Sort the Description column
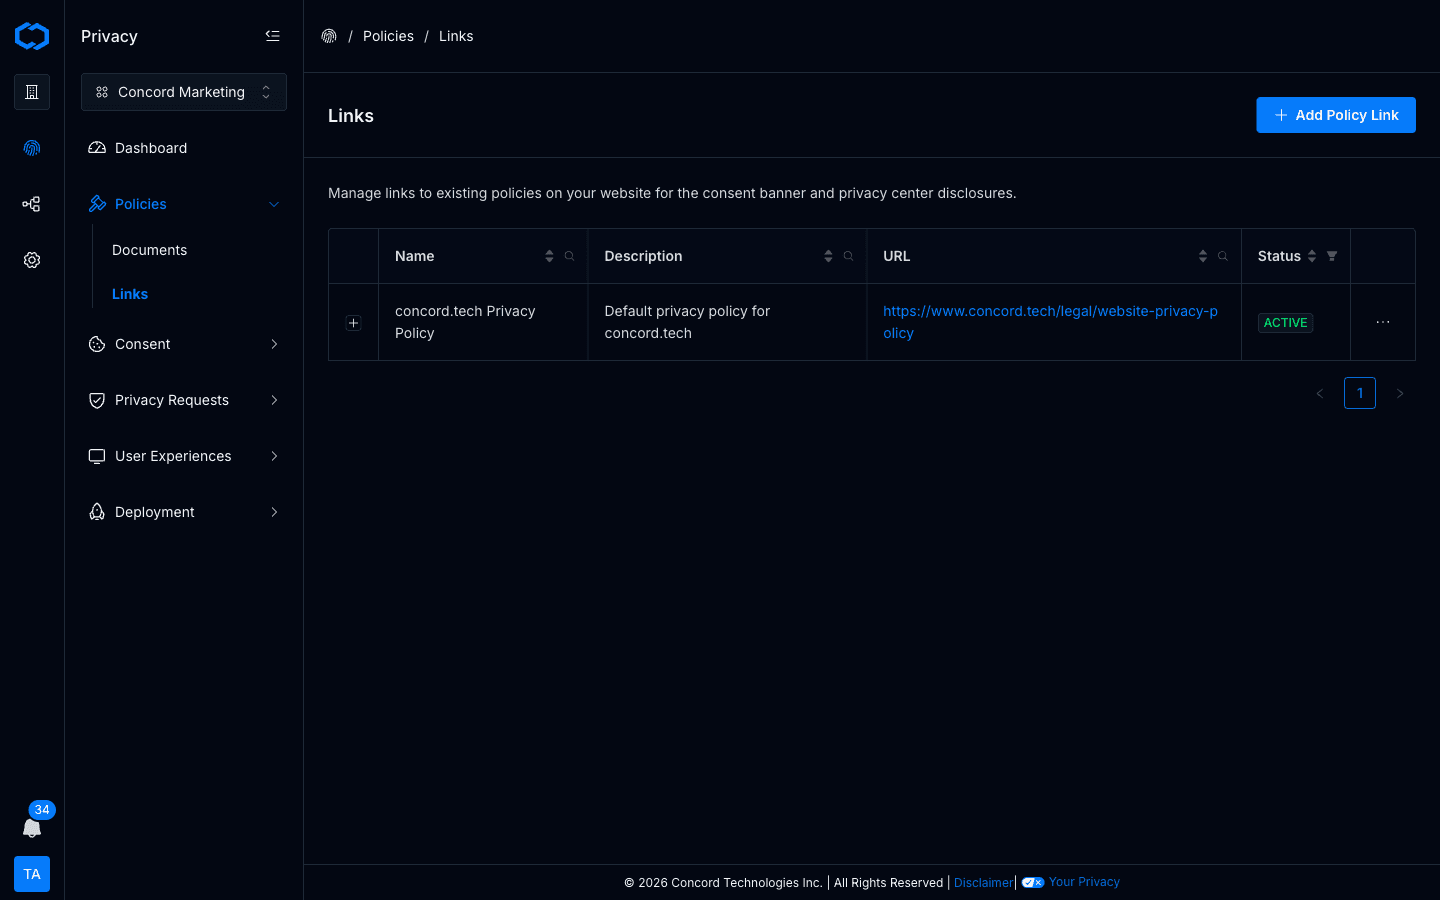Image resolution: width=1440 pixels, height=900 pixels. tap(828, 256)
